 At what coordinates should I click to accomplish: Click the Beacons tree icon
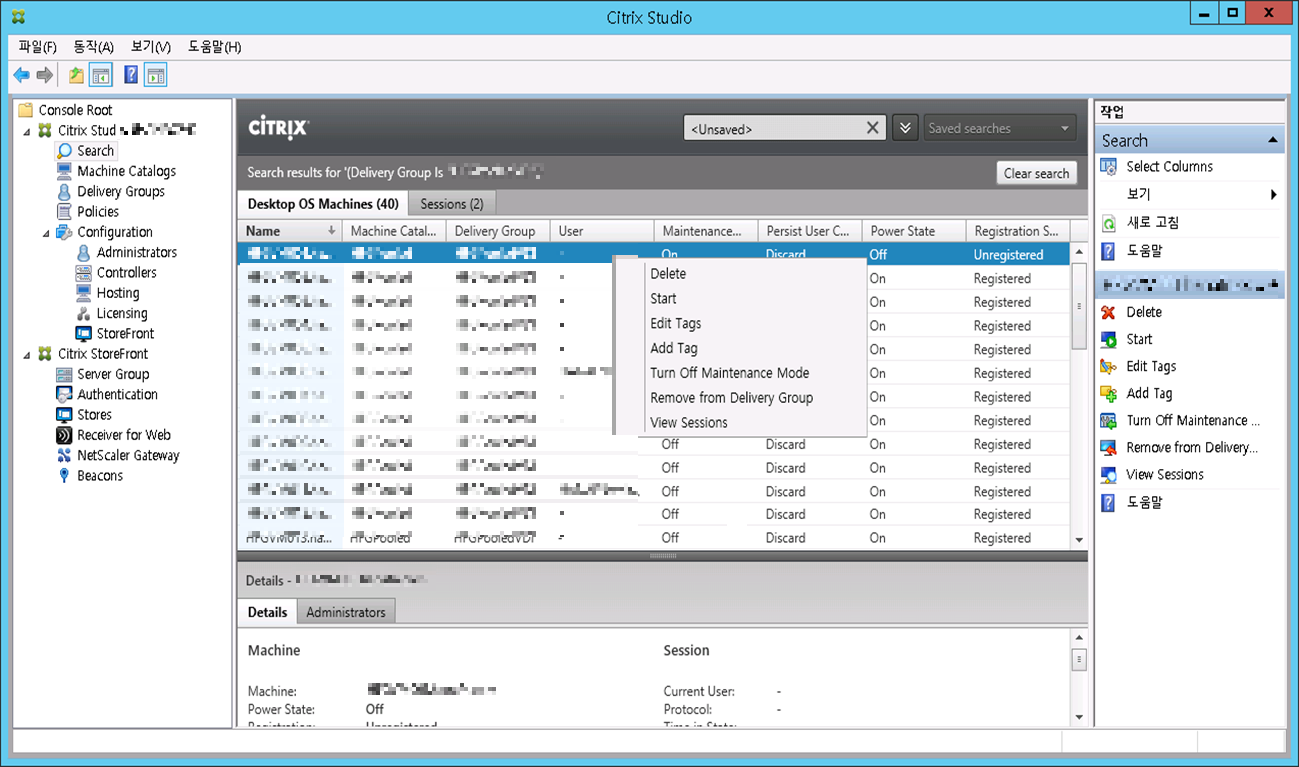(65, 476)
